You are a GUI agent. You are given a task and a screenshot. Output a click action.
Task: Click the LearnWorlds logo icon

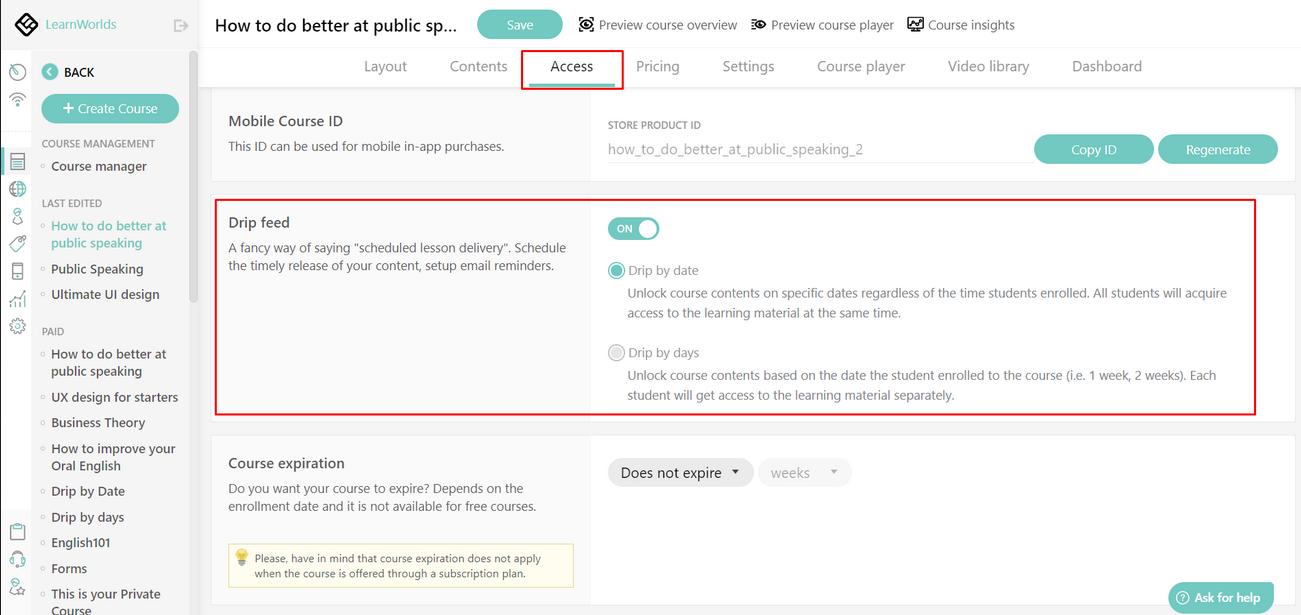[x=26, y=24]
